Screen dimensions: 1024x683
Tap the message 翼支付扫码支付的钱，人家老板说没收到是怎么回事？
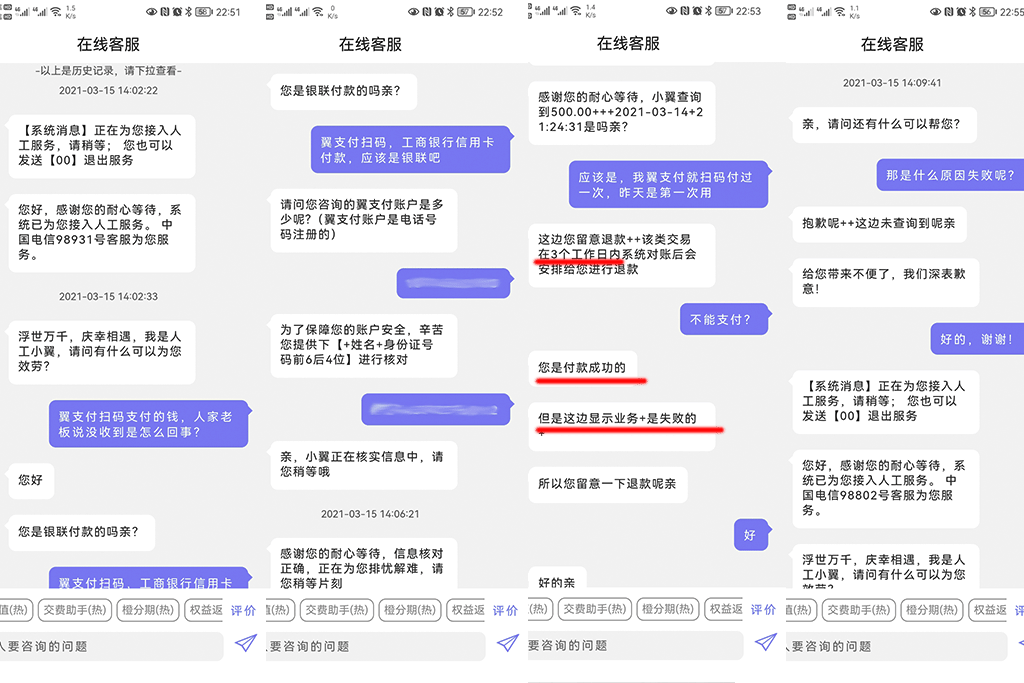coord(149,424)
